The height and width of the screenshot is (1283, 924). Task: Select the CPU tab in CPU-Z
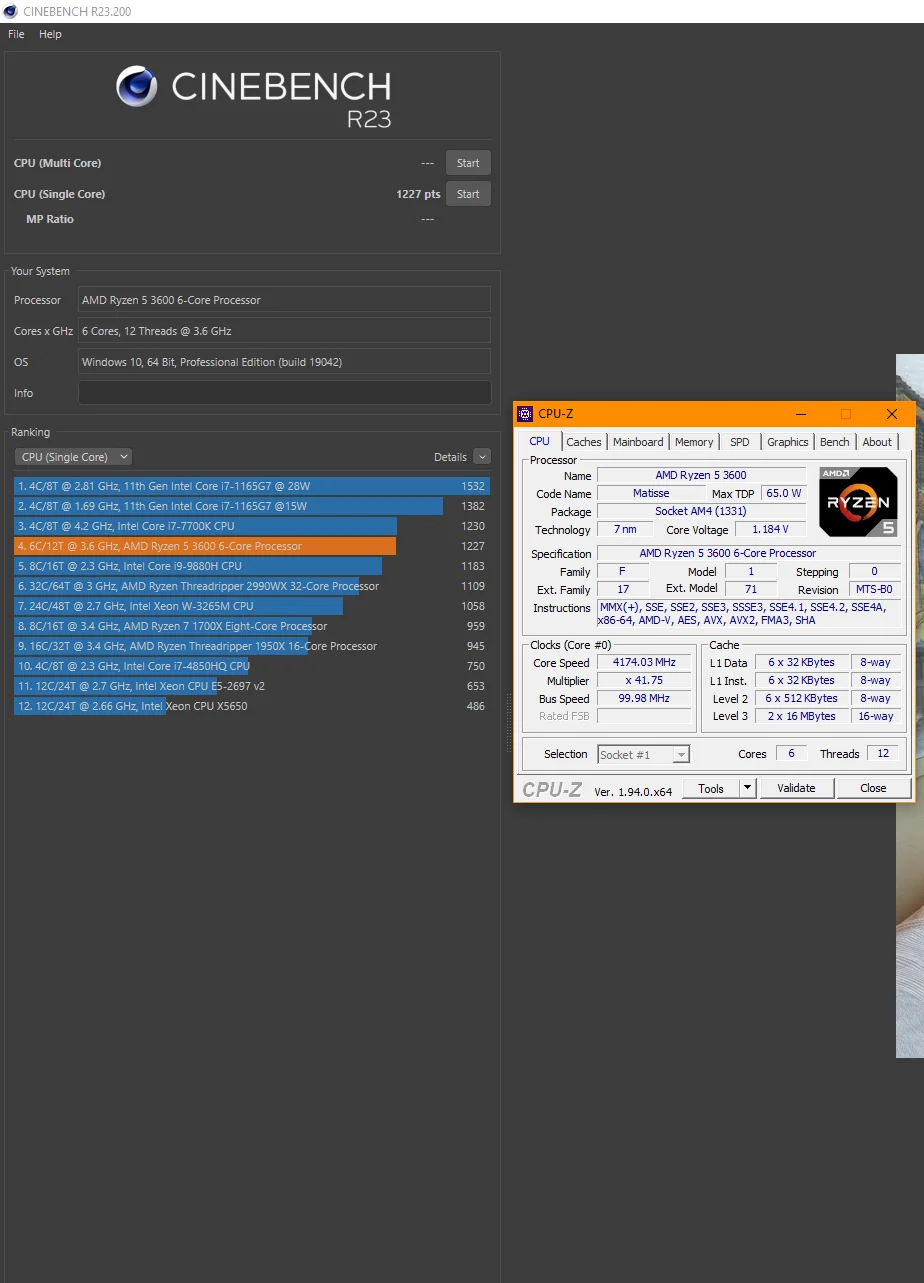pos(540,441)
